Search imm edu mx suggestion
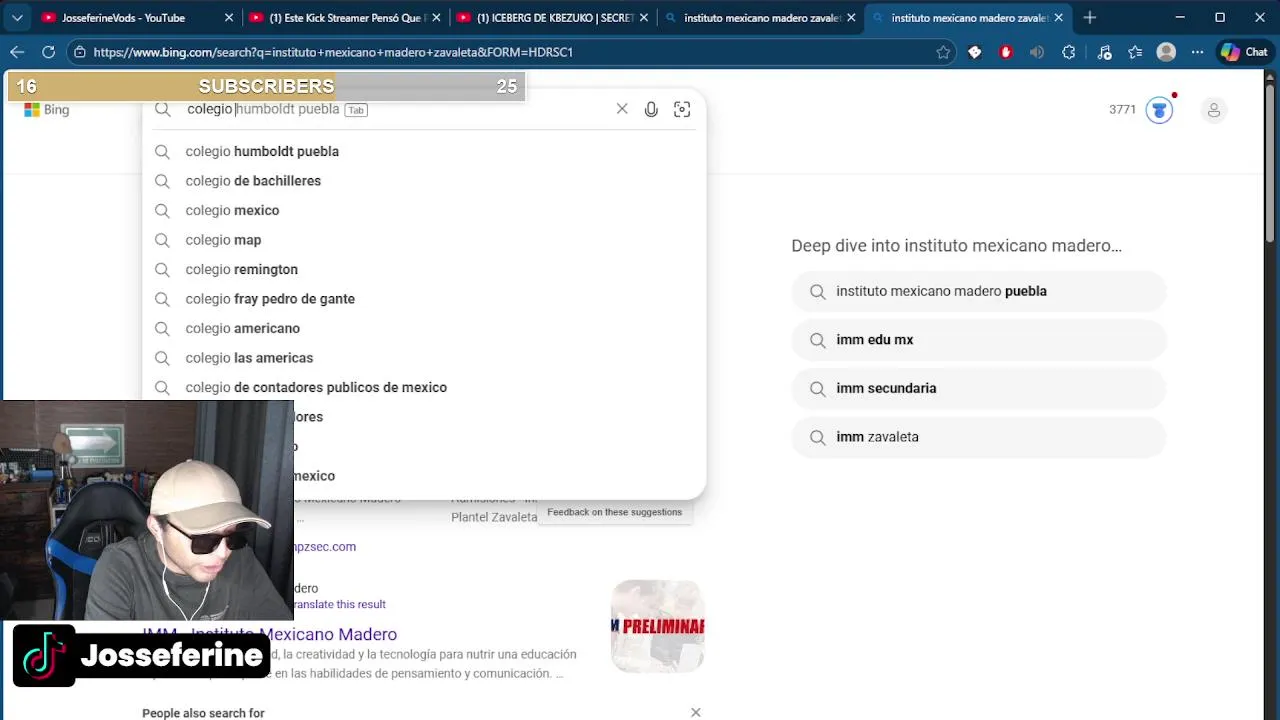 pos(979,340)
